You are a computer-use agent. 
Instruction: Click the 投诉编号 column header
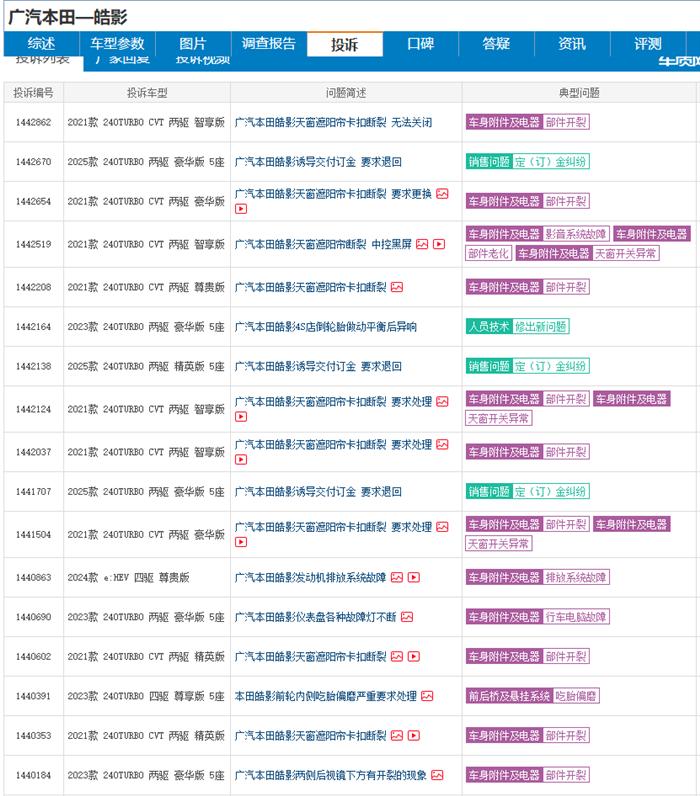point(34,93)
